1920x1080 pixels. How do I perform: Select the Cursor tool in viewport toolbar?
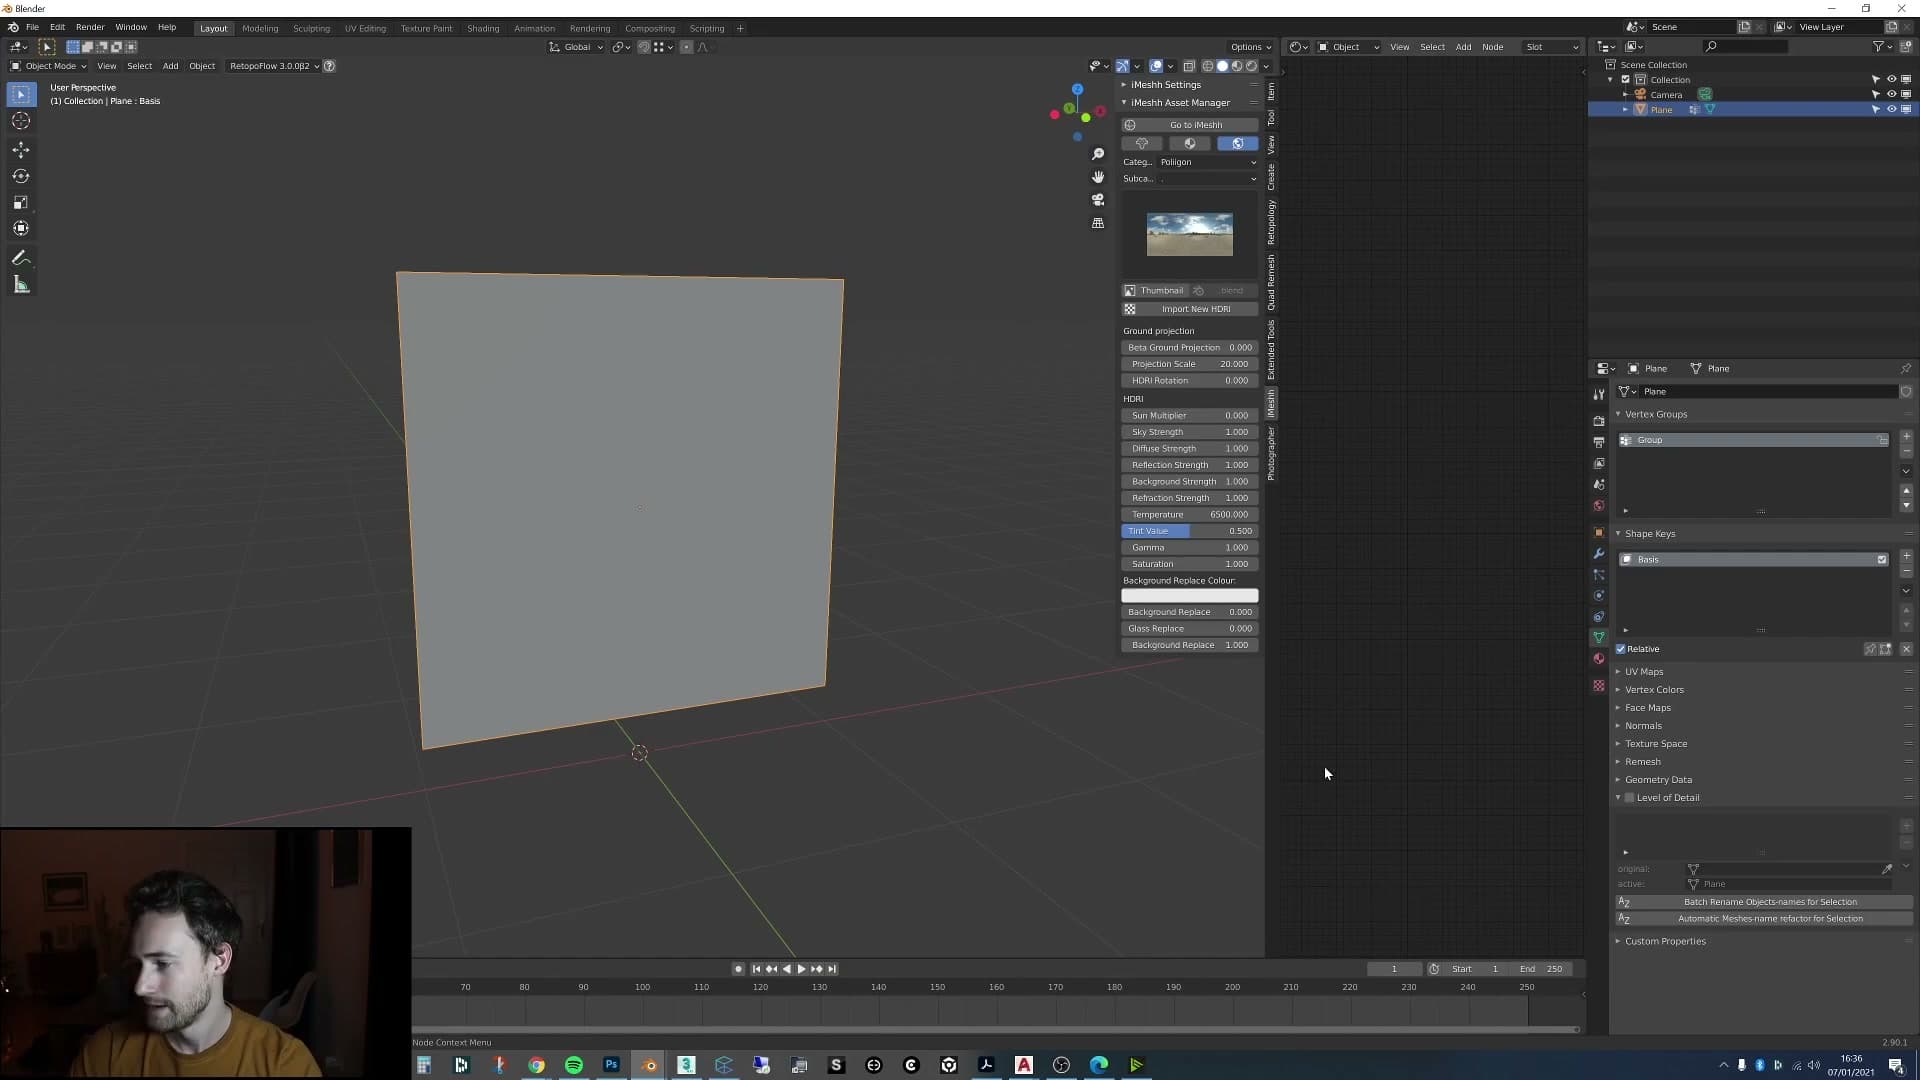pyautogui.click(x=21, y=121)
